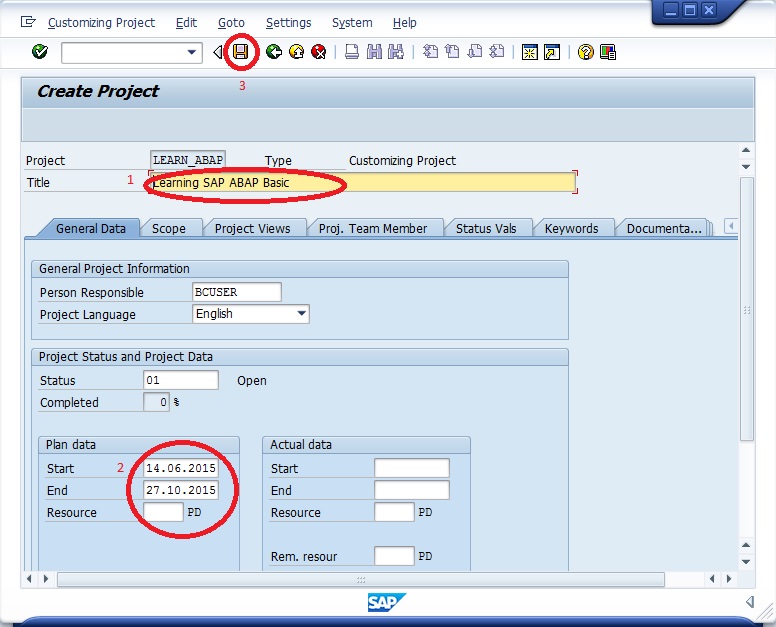Click the Find binoculars icon

point(374,51)
